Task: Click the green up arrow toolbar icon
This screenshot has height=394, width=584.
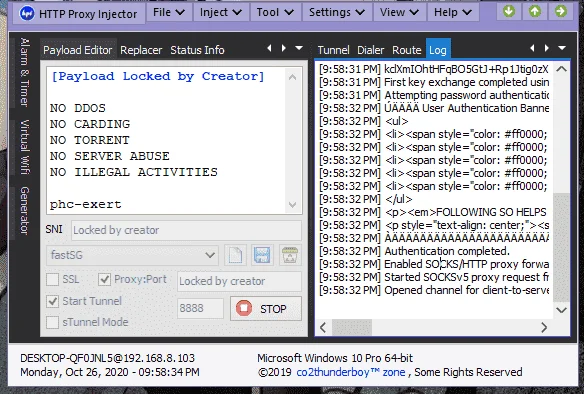Action: [x=535, y=12]
